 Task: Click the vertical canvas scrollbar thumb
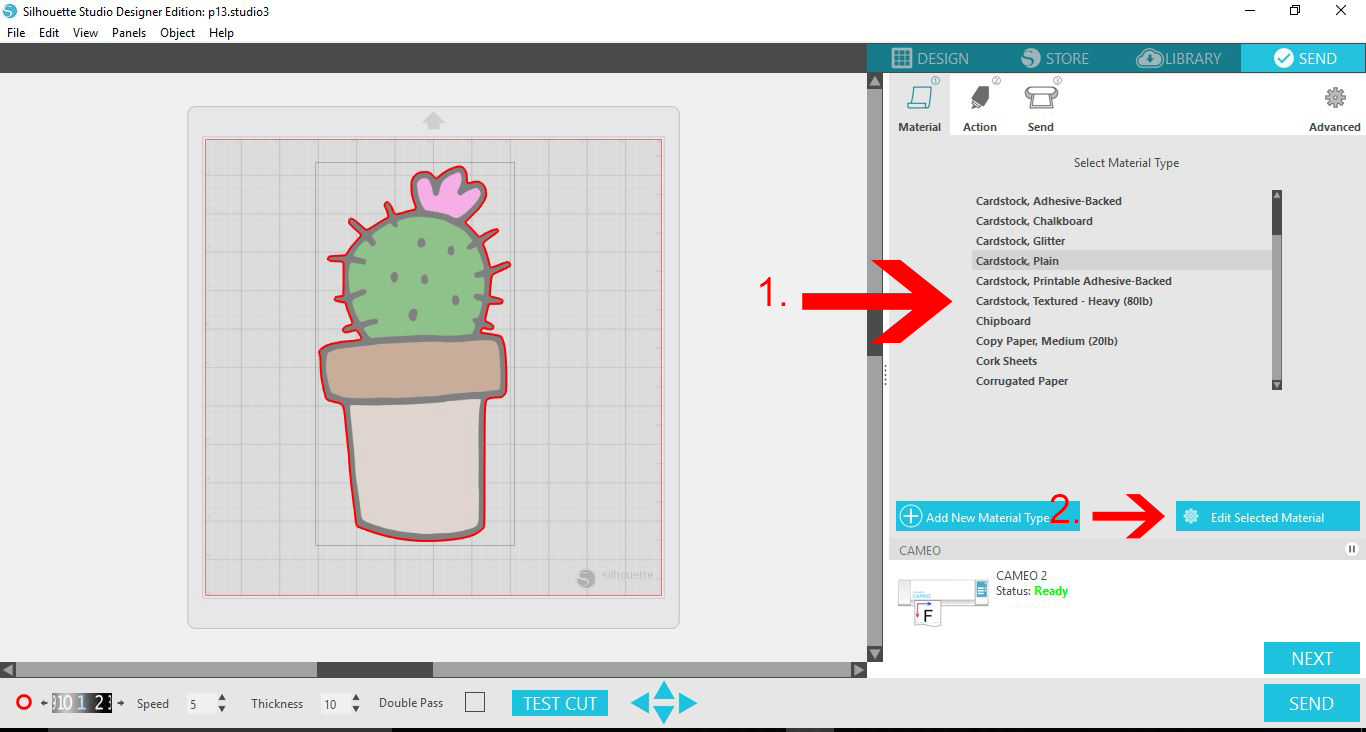click(874, 333)
